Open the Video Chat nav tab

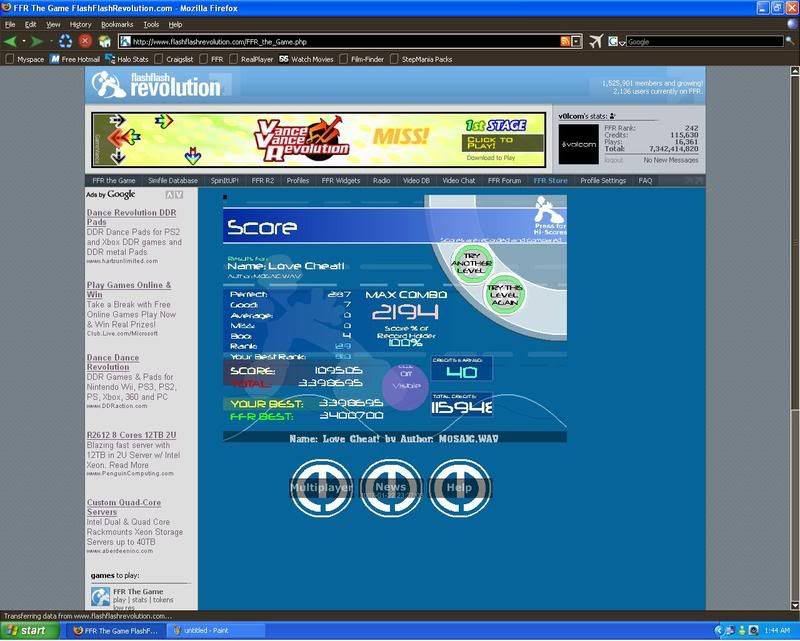[x=459, y=181]
